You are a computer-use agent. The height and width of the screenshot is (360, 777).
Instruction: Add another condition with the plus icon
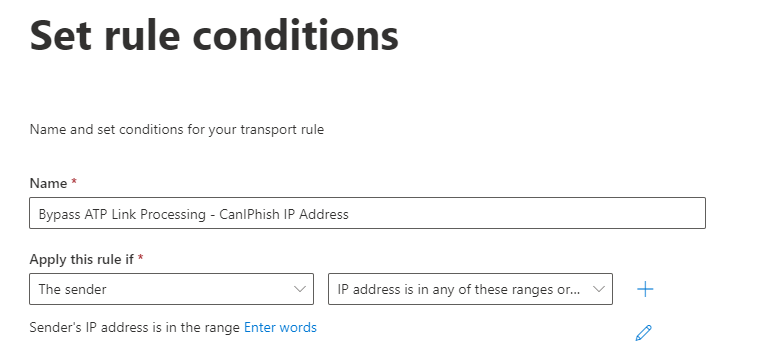(x=645, y=289)
